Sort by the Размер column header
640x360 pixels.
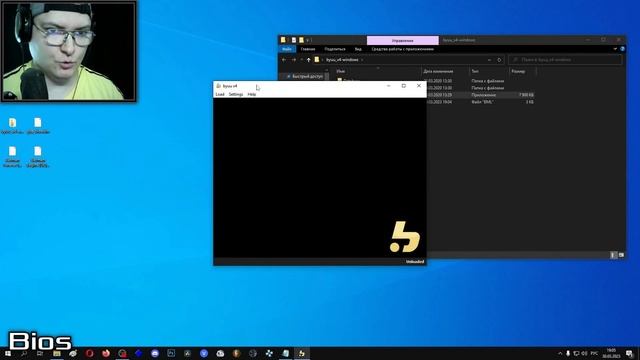coord(518,71)
